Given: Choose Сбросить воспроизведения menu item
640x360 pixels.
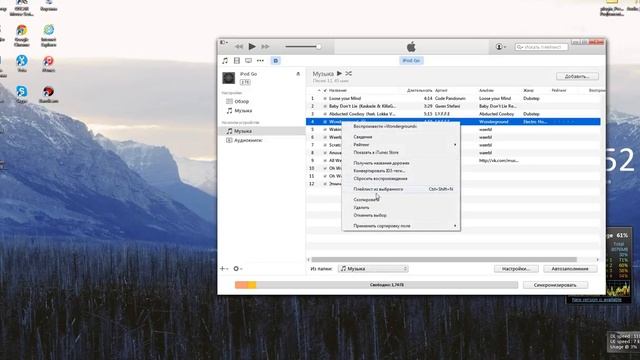Looking at the screenshot, I should point(380,178).
